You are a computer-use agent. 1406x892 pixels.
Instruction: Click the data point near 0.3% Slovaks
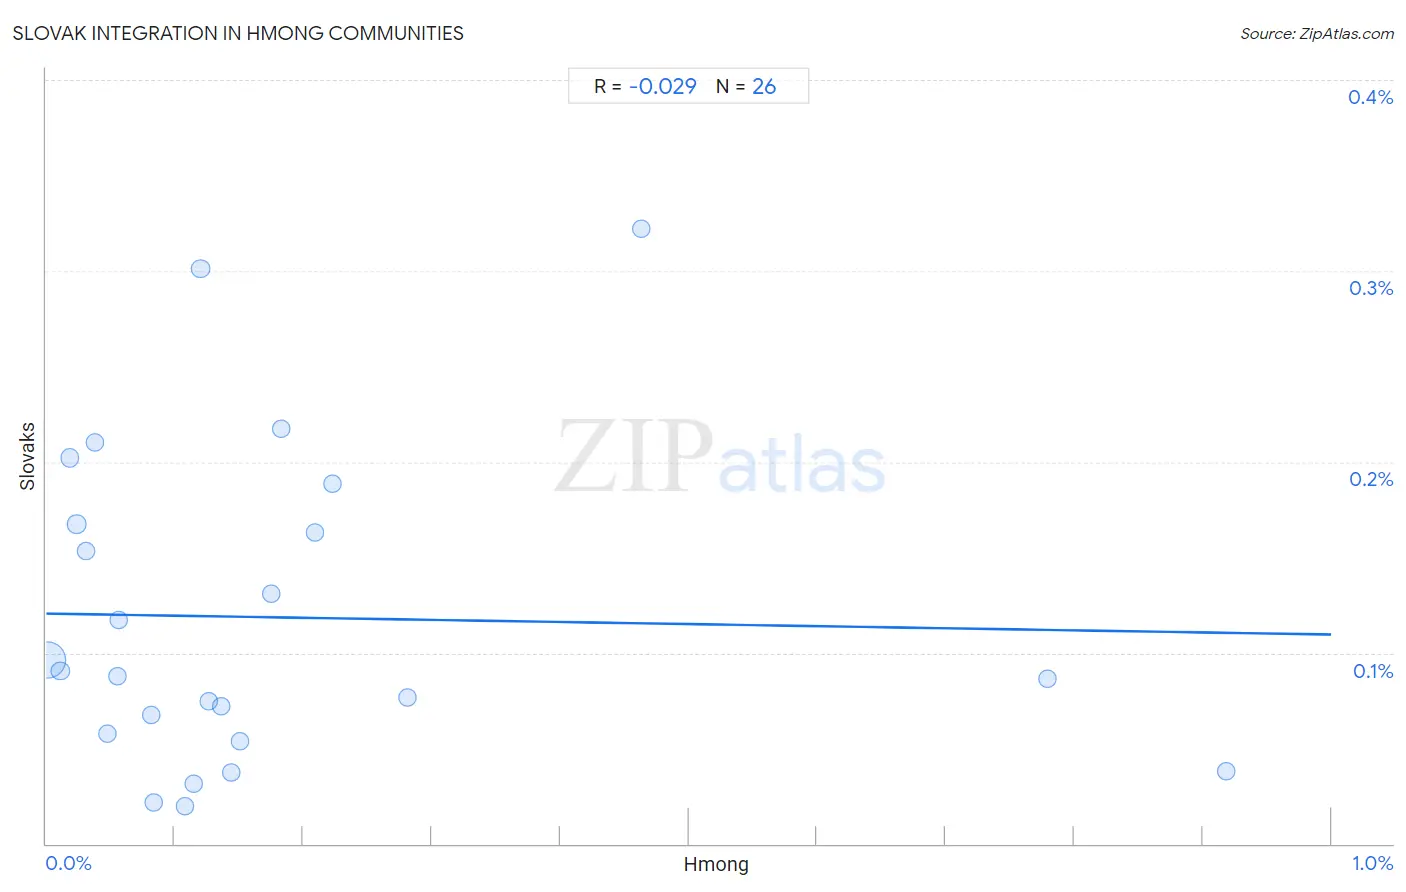200,269
